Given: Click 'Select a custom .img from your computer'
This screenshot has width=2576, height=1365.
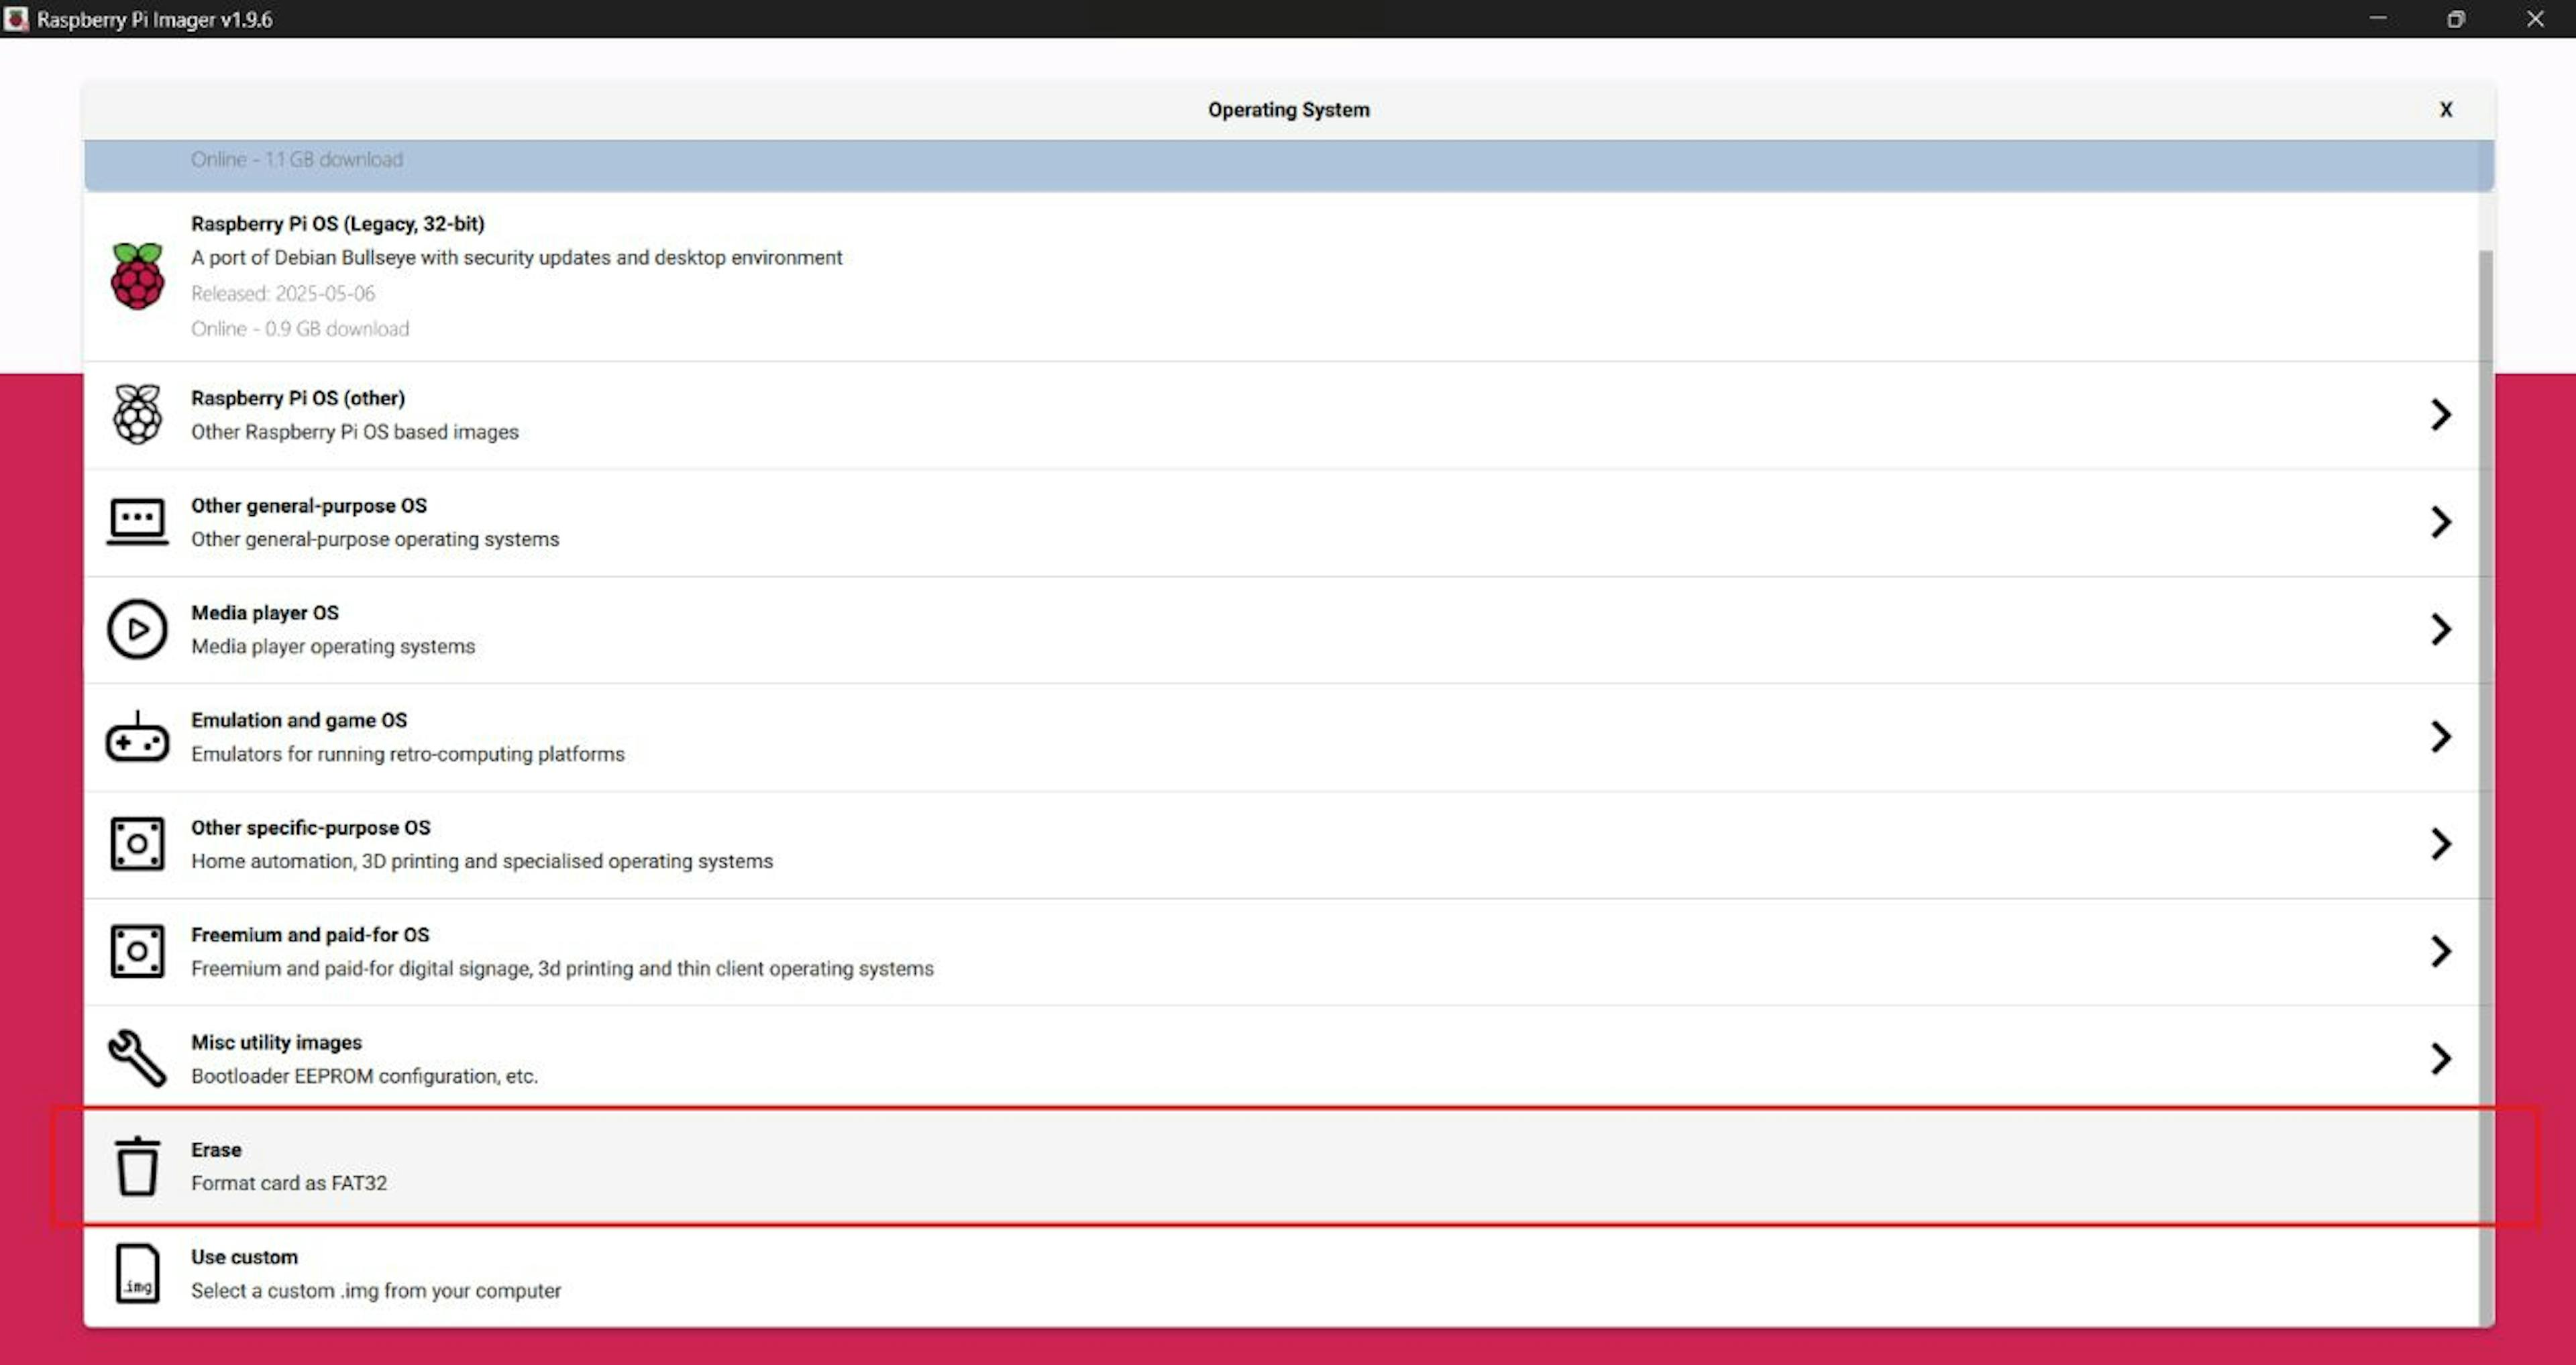Looking at the screenshot, I should [x=376, y=1291].
